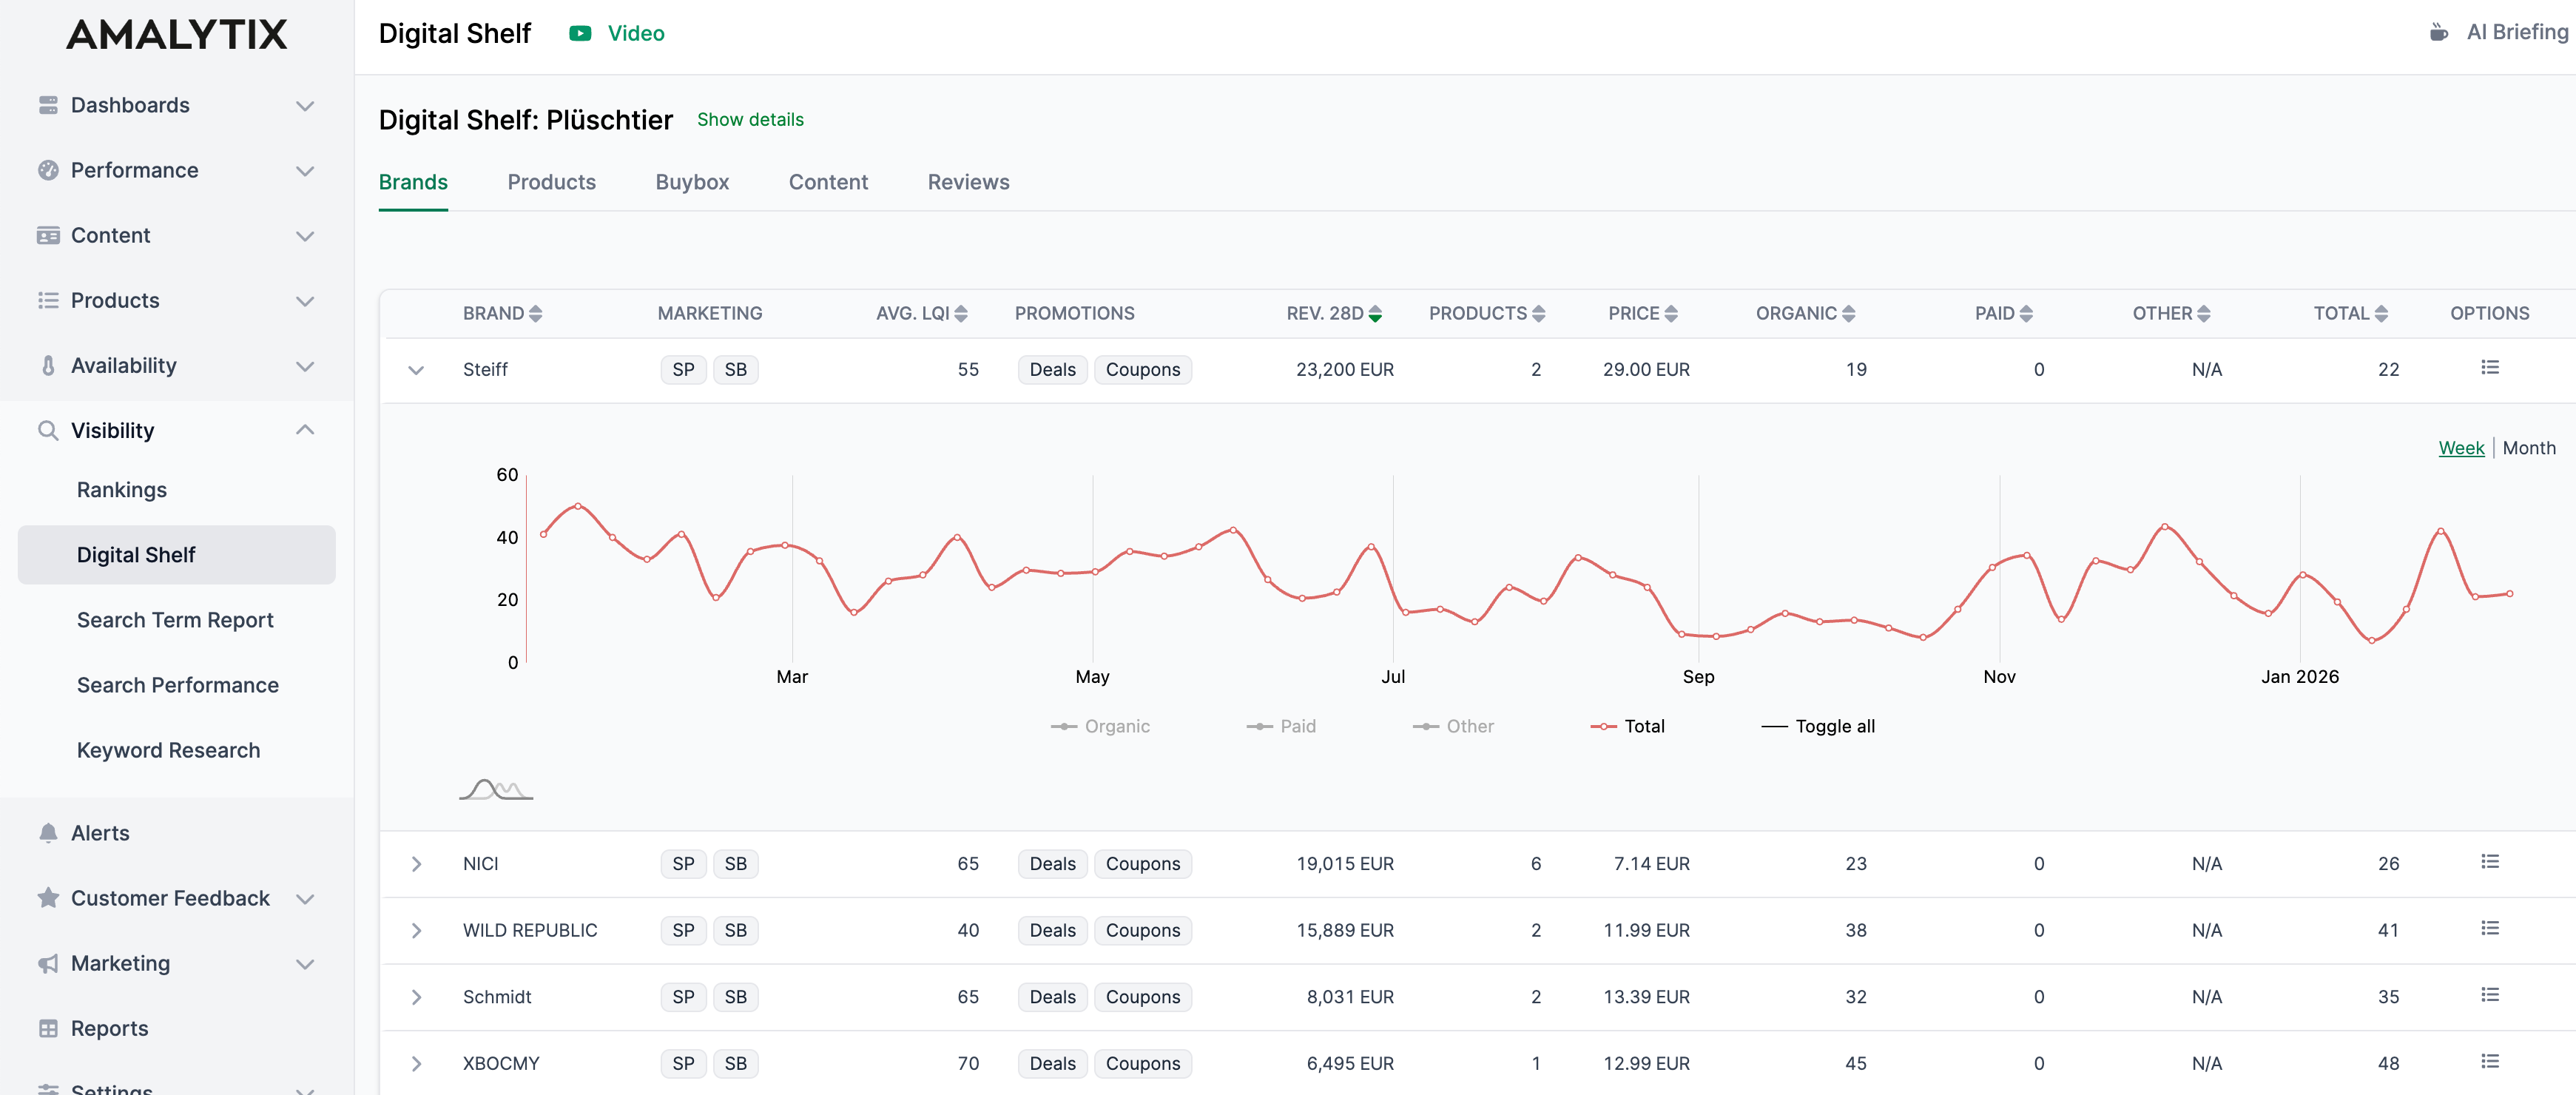The width and height of the screenshot is (2576, 1095).
Task: Toggle the Organic series in chart legend
Action: tap(1100, 727)
